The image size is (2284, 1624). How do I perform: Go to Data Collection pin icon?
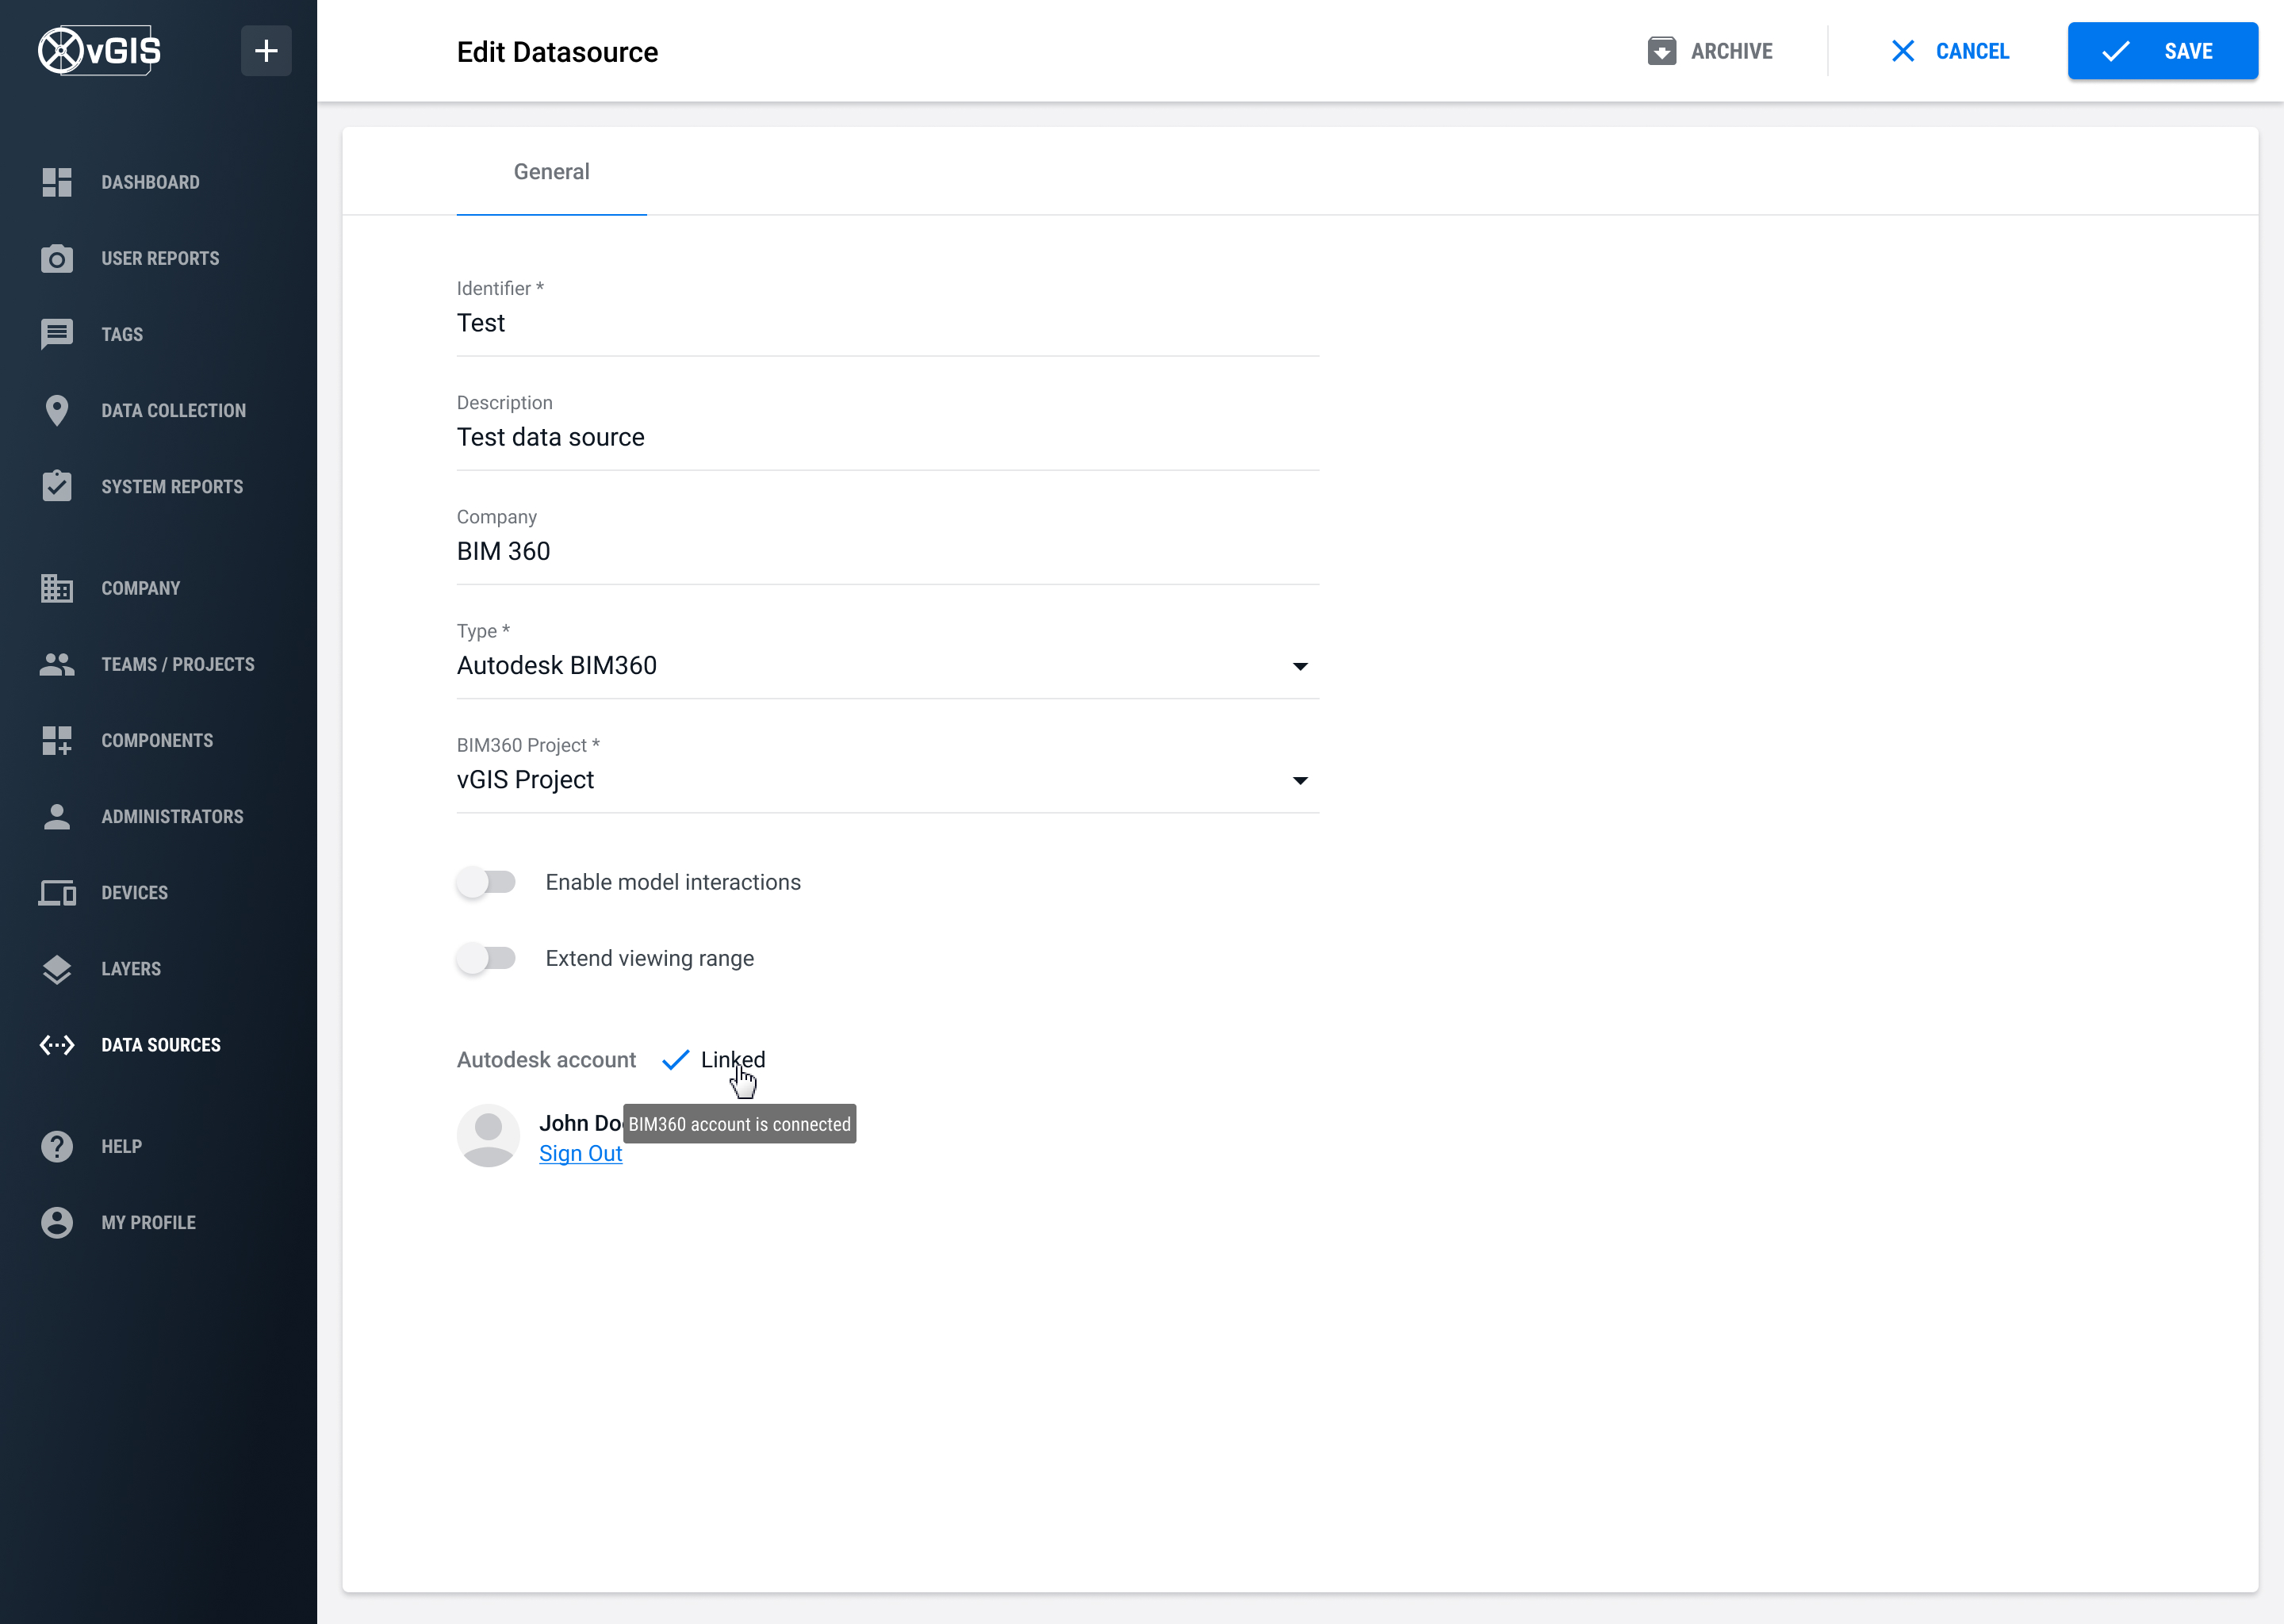[57, 411]
